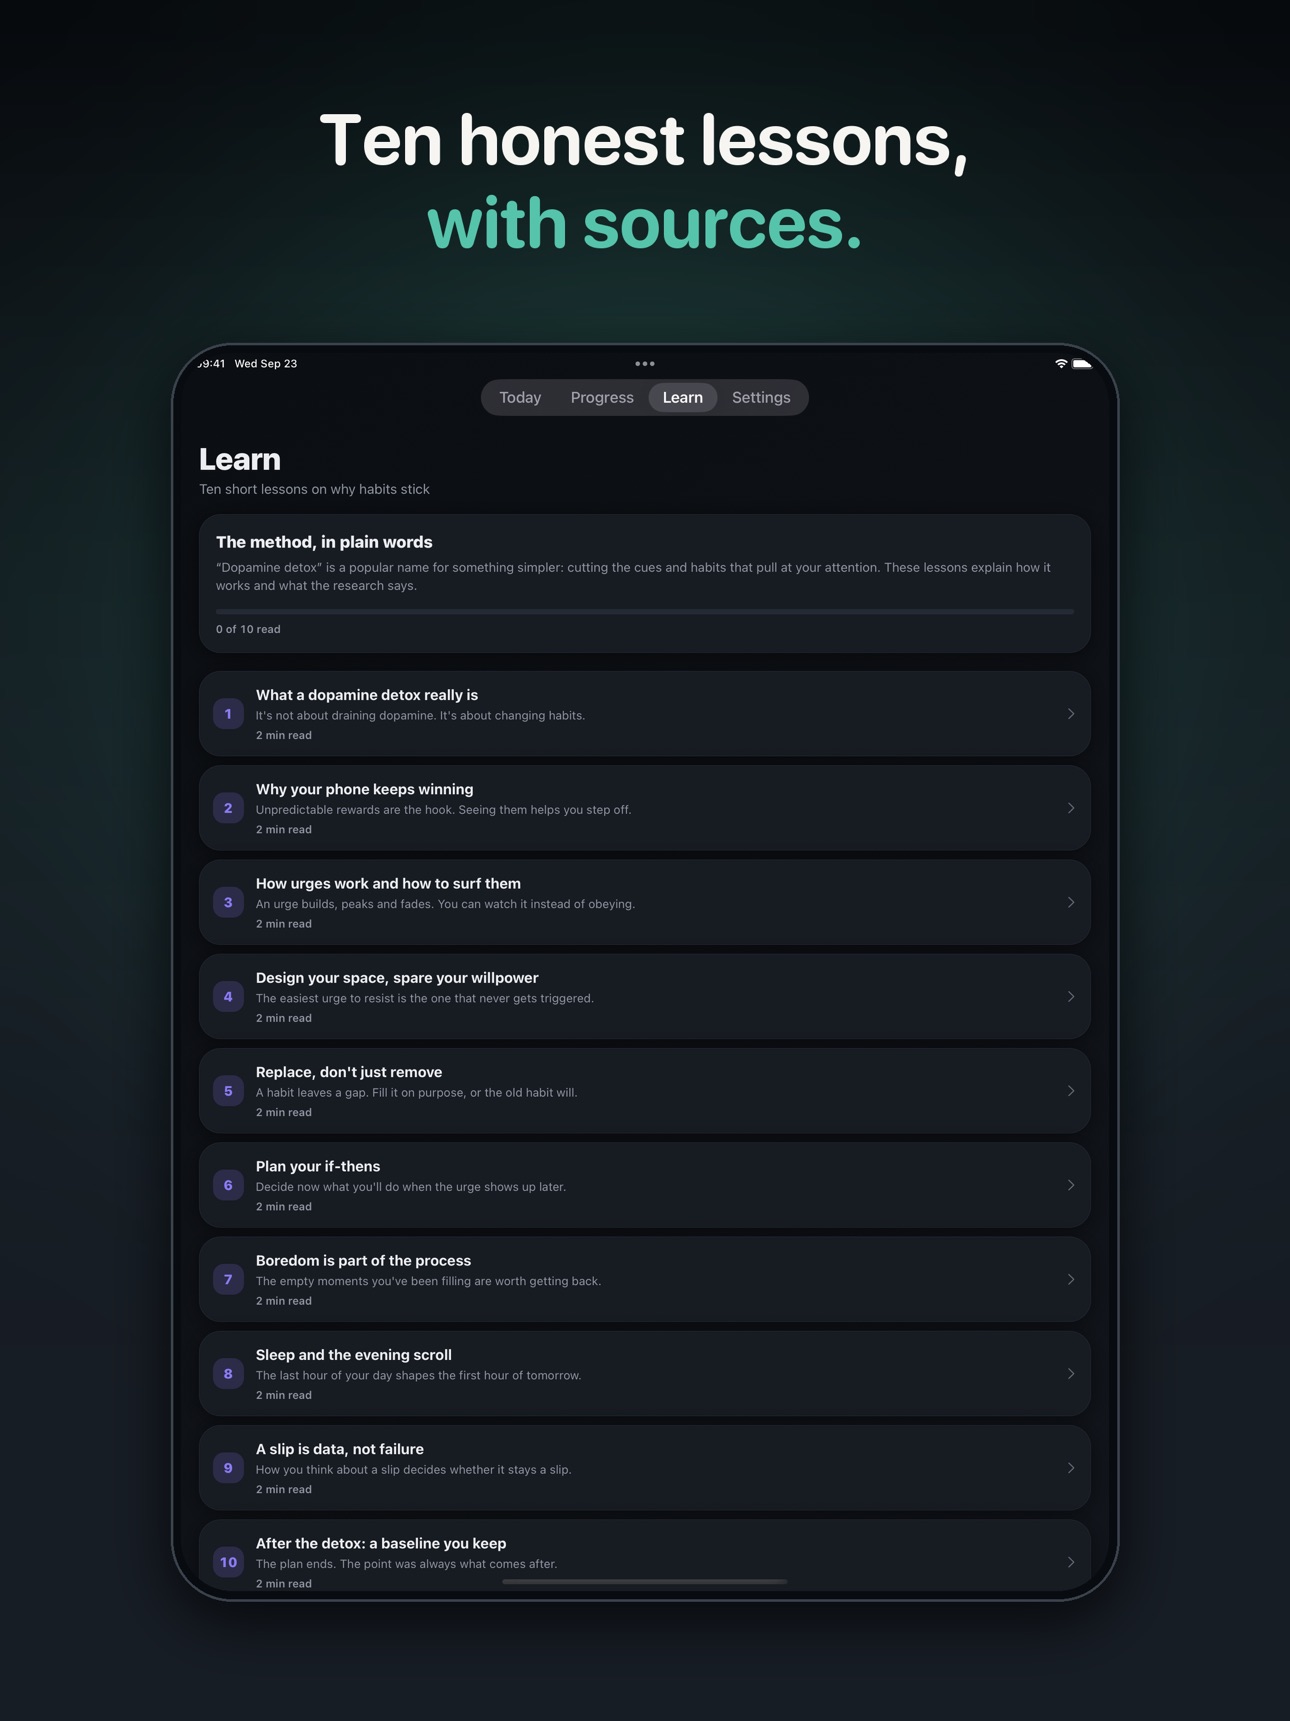This screenshot has height=1721, width=1290.
Task: Click 'An urge builds, peaks and fades' description
Action: click(x=445, y=904)
